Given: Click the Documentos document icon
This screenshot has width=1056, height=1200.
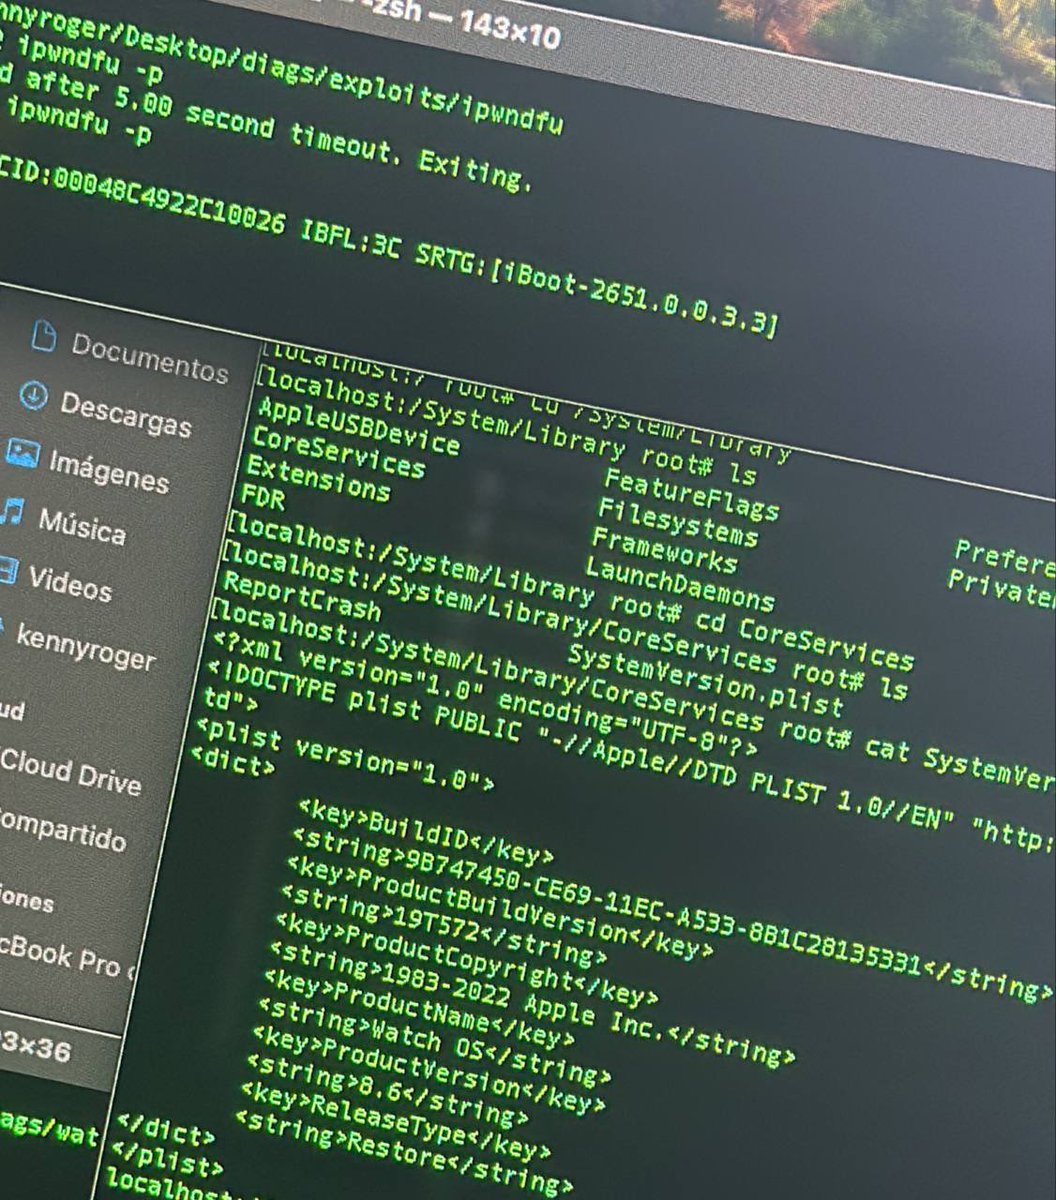Looking at the screenshot, I should [x=43, y=336].
